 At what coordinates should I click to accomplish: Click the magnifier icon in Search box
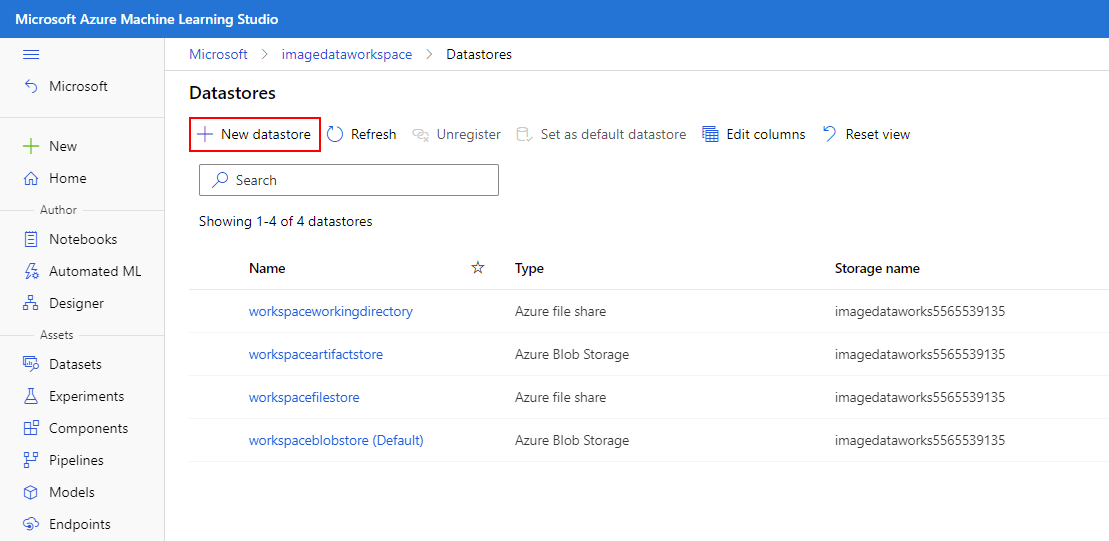pyautogui.click(x=221, y=180)
